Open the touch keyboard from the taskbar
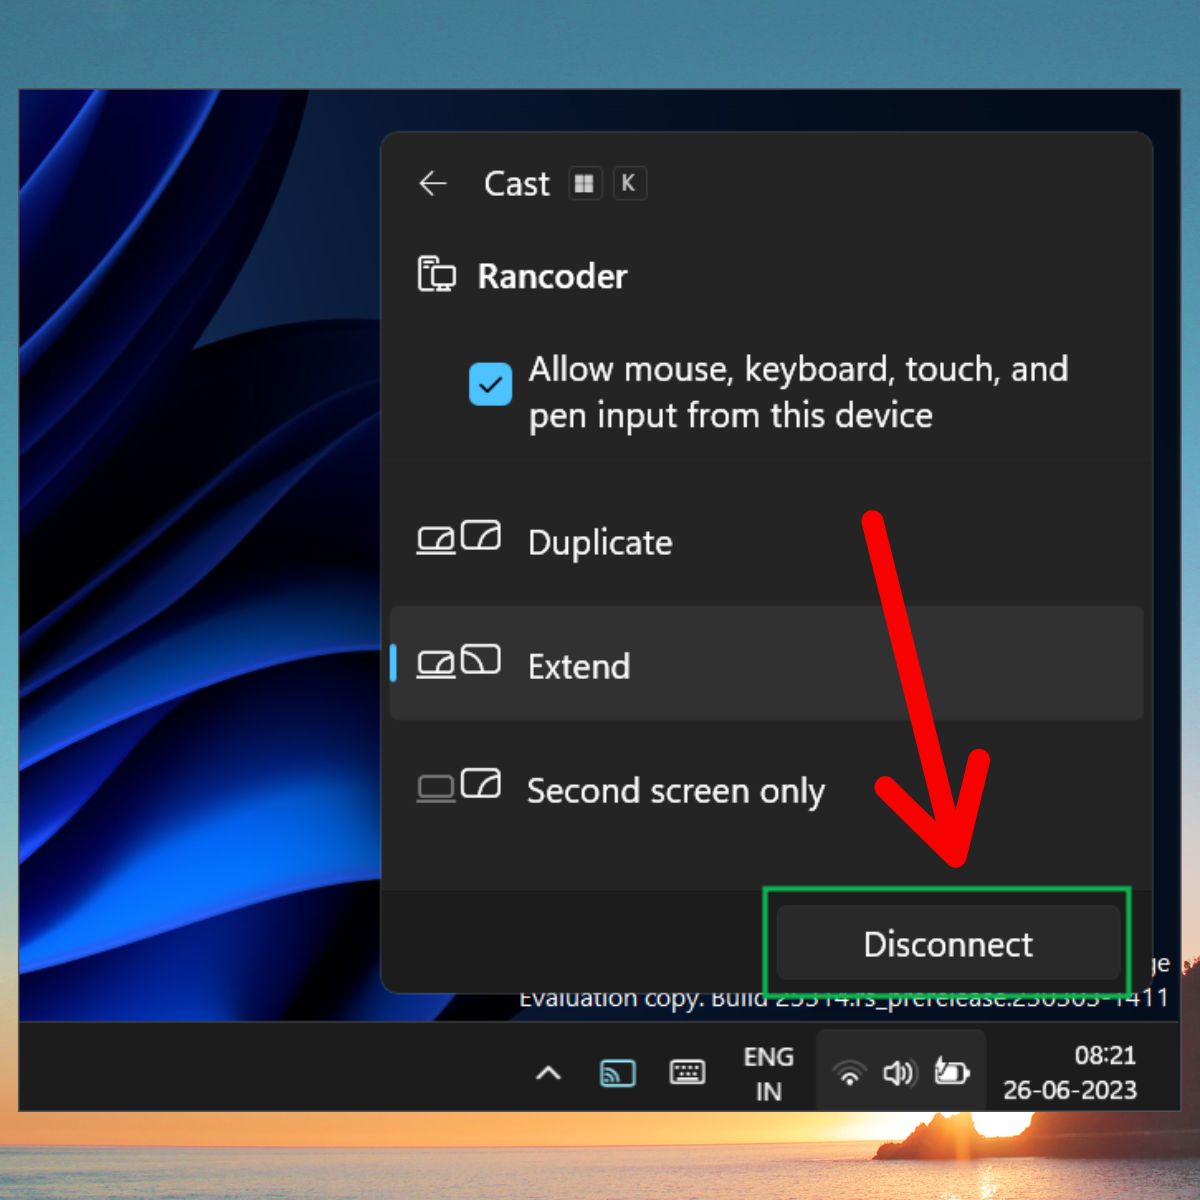 pos(687,1073)
